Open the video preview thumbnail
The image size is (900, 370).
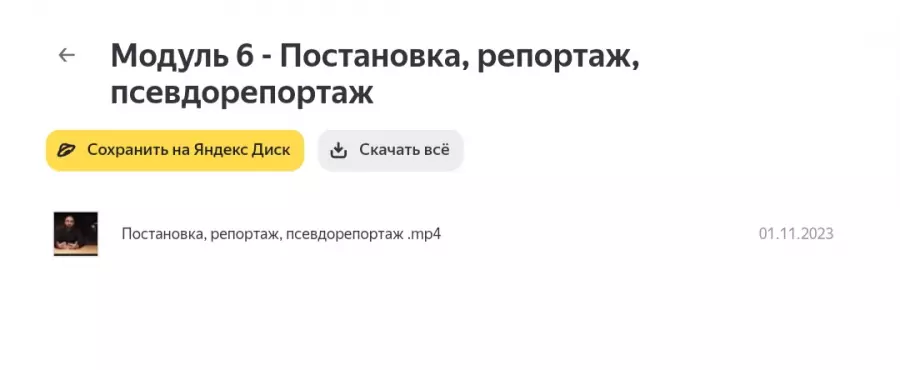[76, 233]
